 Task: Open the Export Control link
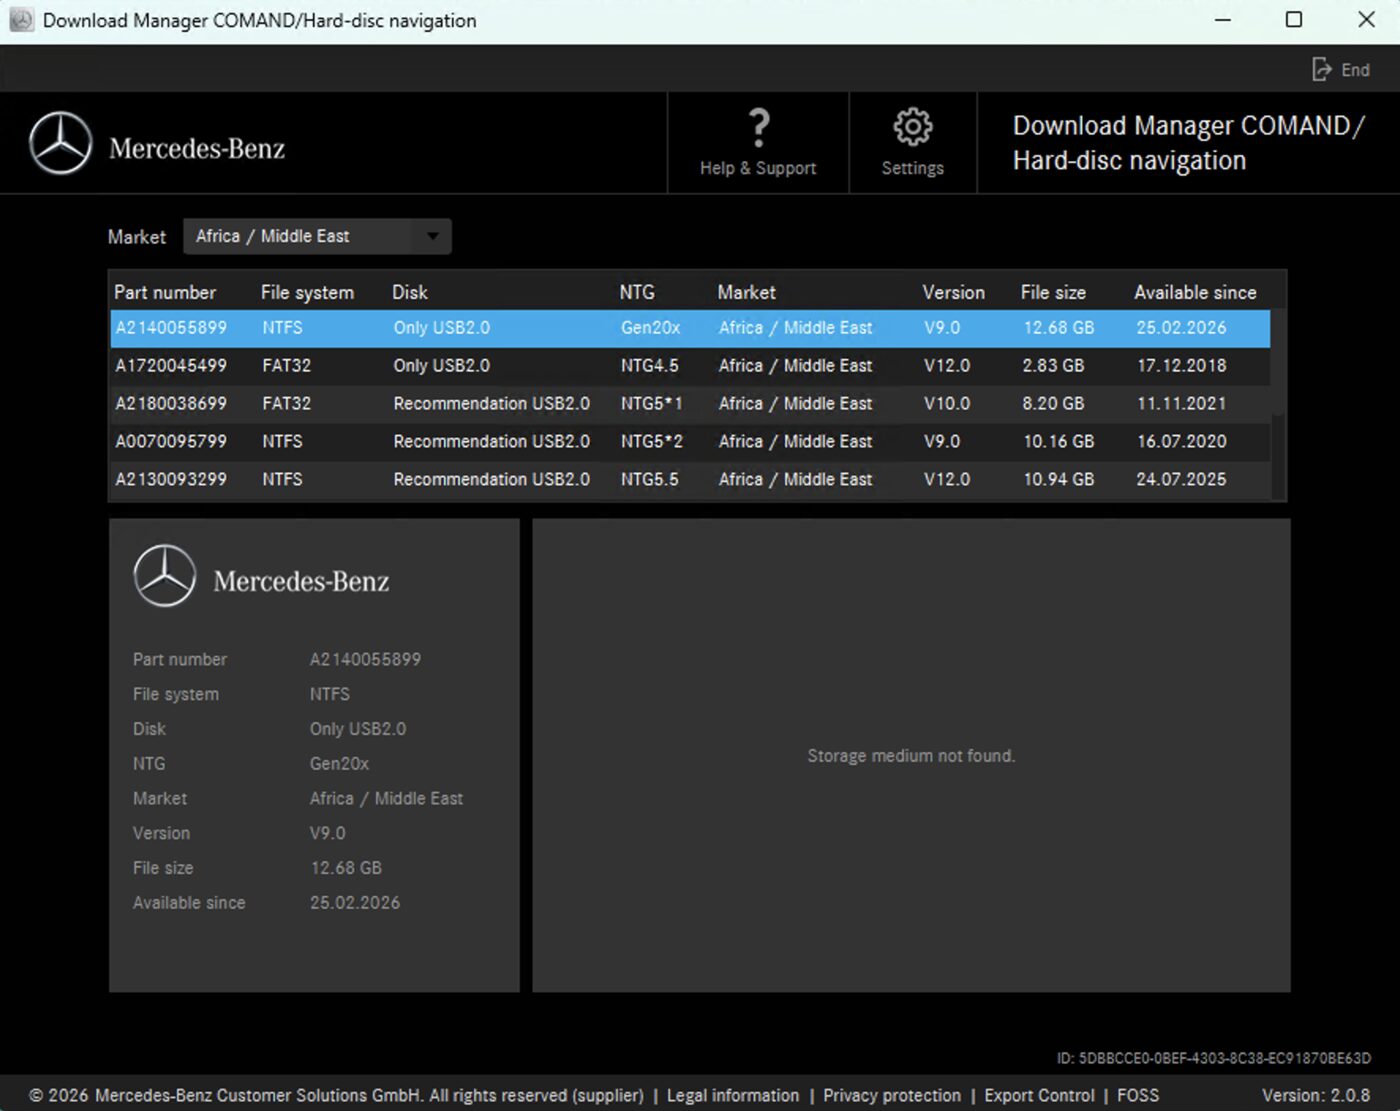click(1039, 1095)
